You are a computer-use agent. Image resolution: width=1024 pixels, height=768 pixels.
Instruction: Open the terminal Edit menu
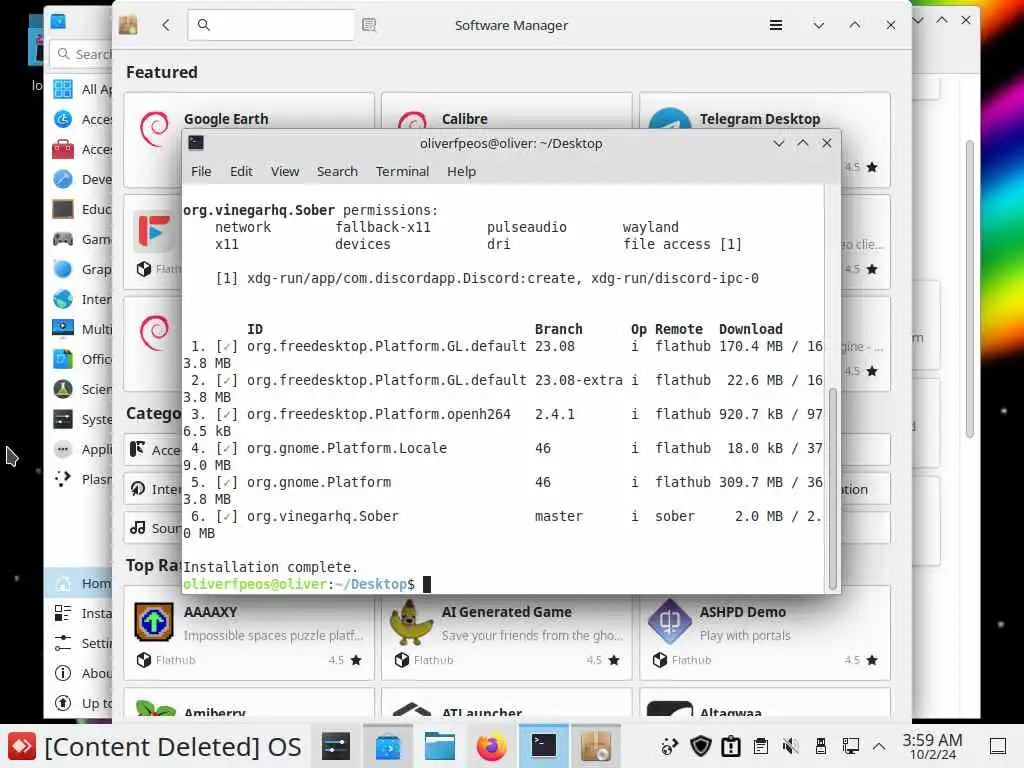pos(241,171)
